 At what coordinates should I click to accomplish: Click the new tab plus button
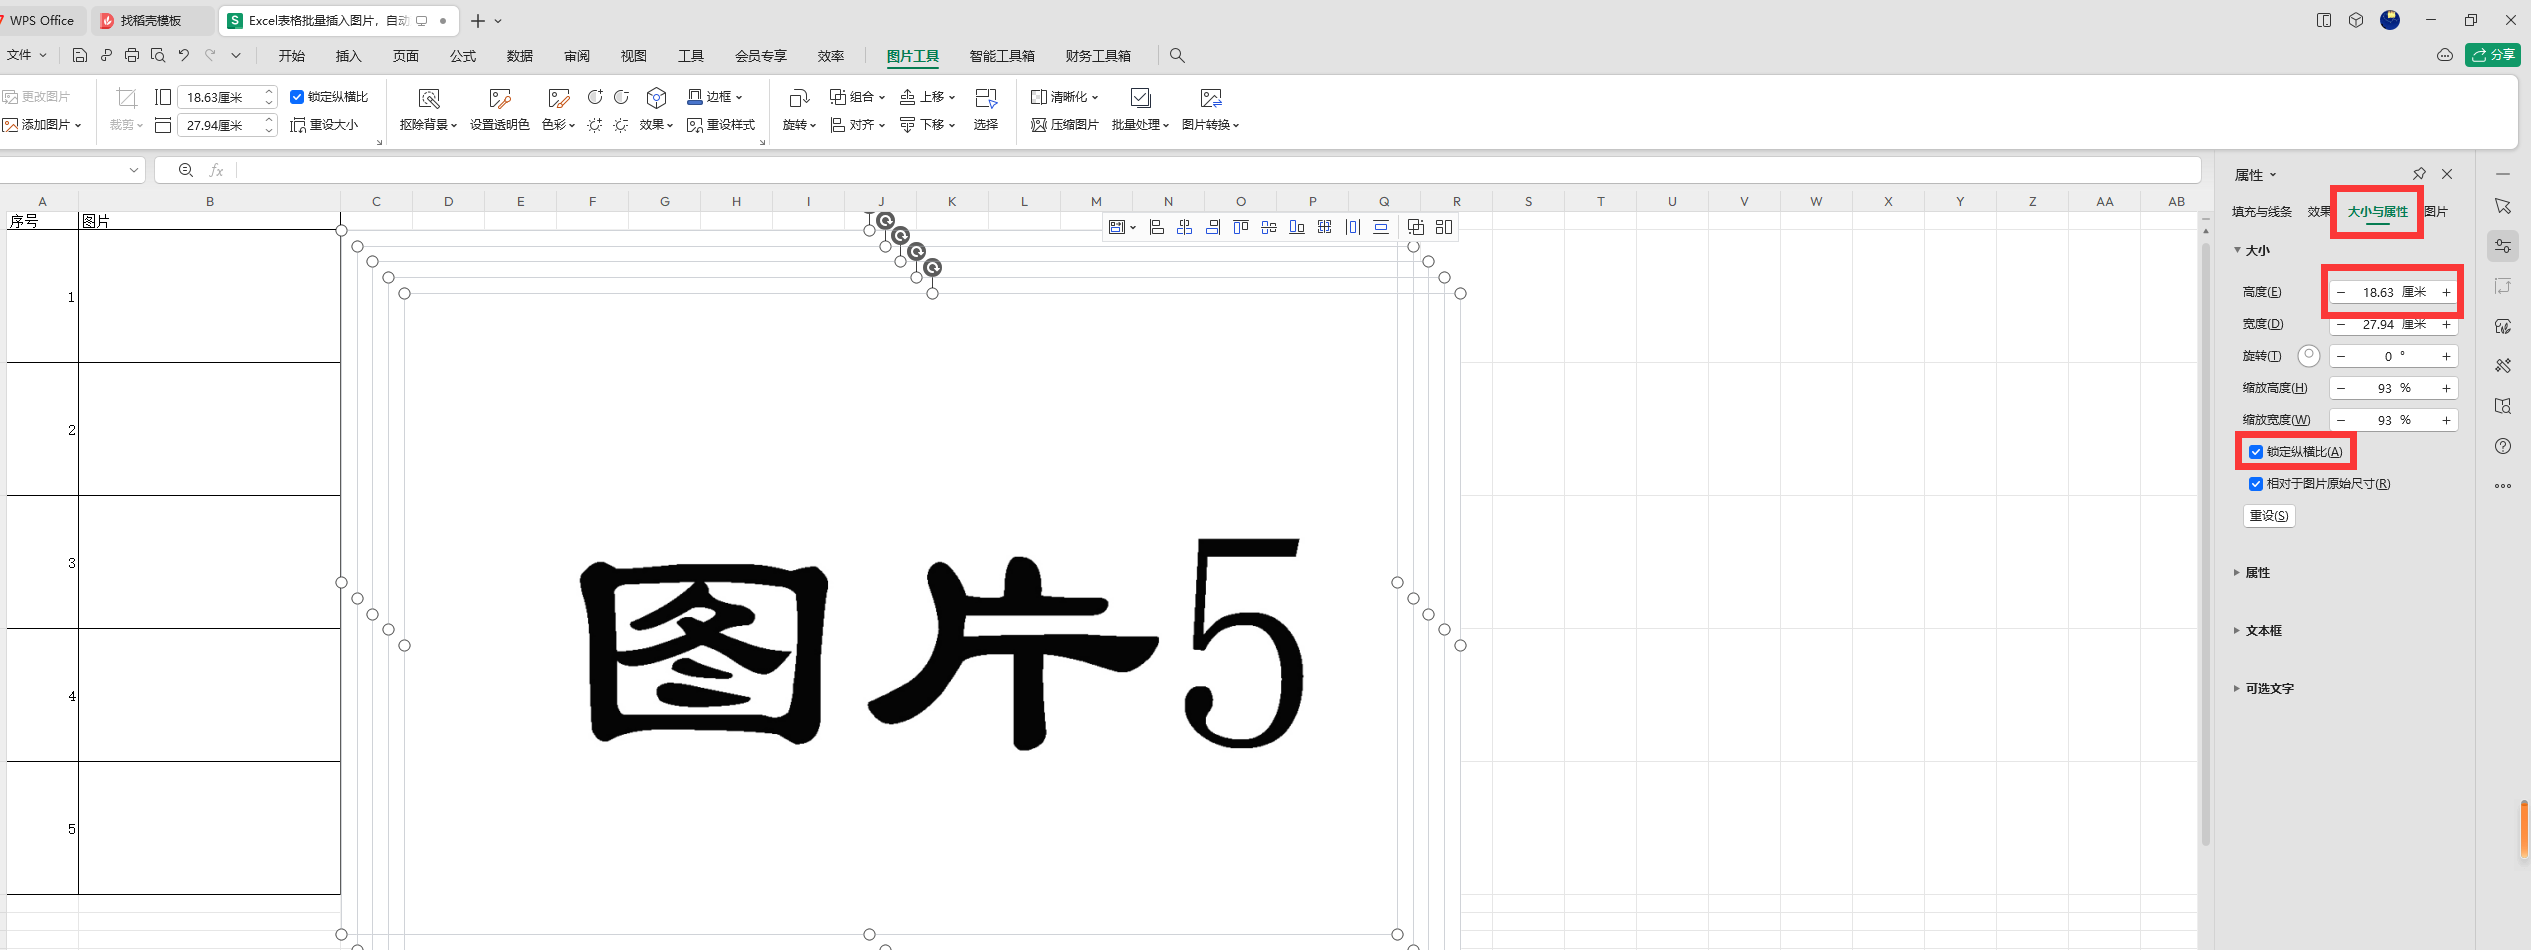pos(478,20)
